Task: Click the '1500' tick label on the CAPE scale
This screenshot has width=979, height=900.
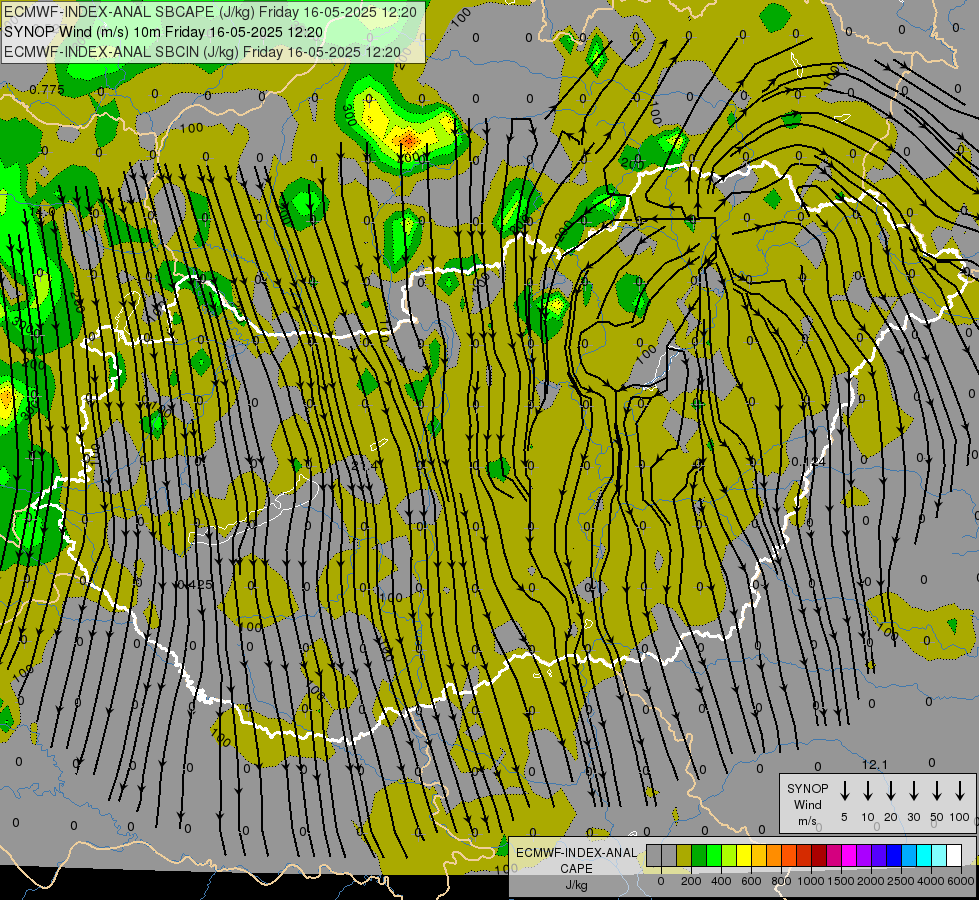Action: click(841, 881)
